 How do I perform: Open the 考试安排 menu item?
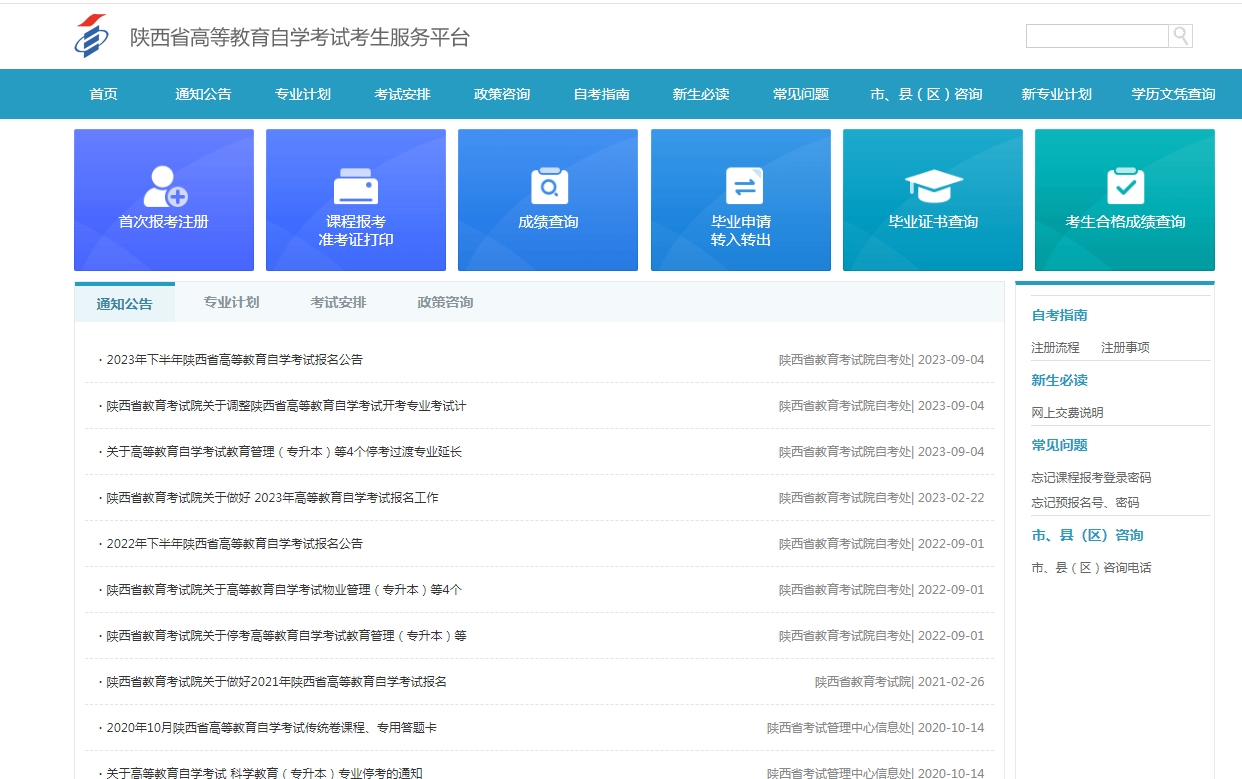point(401,93)
